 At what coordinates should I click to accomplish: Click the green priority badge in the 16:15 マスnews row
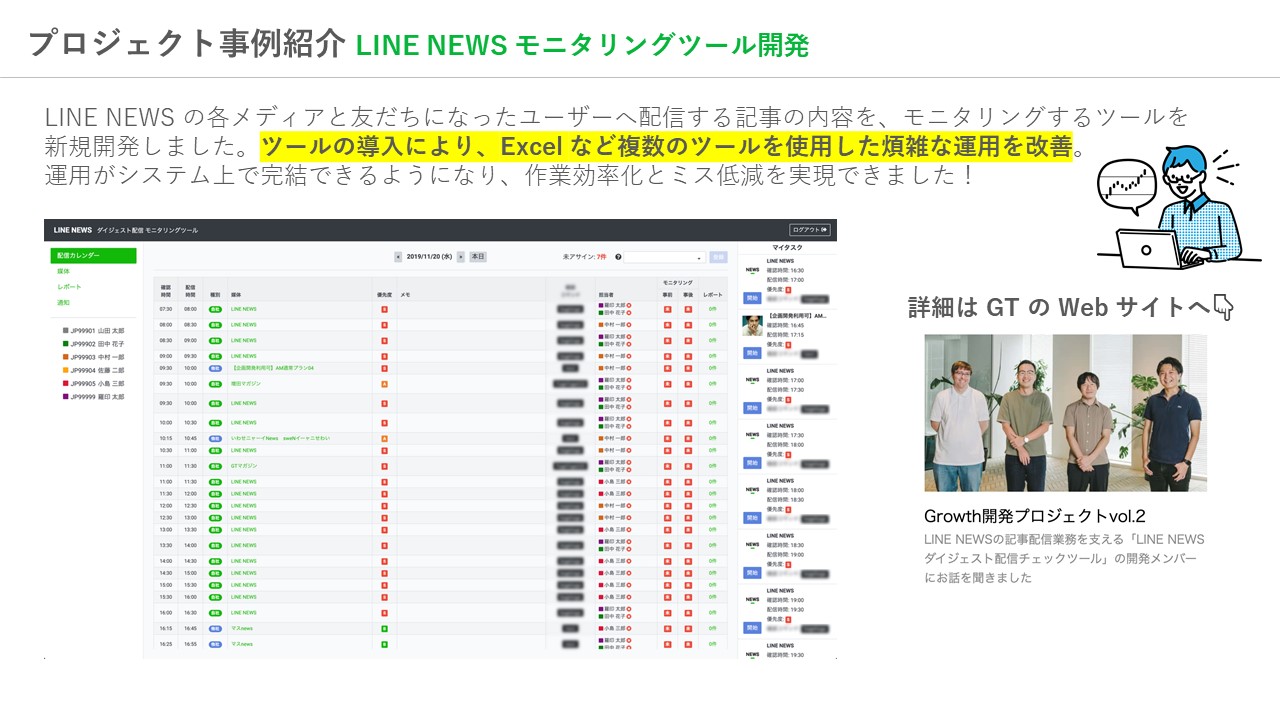pyautogui.click(x=384, y=628)
